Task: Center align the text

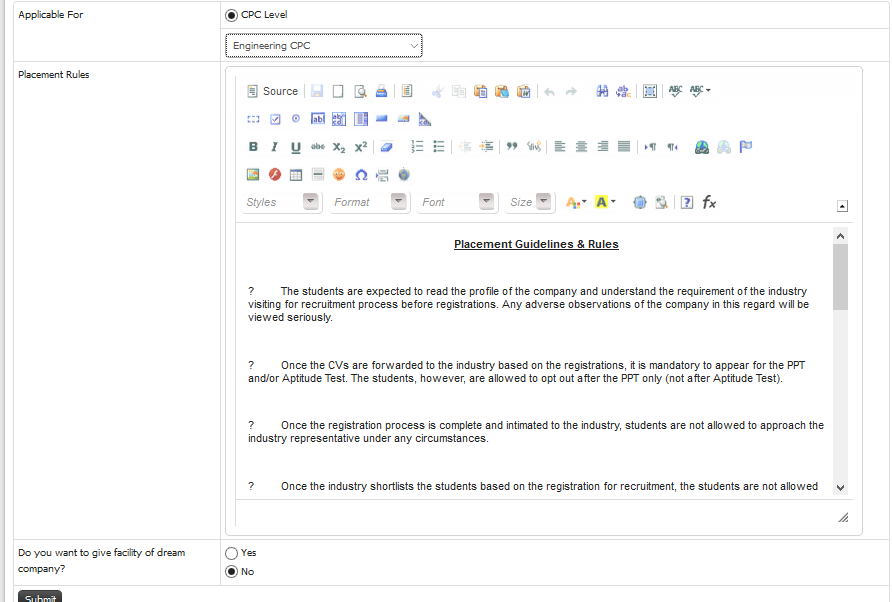Action: (x=581, y=147)
